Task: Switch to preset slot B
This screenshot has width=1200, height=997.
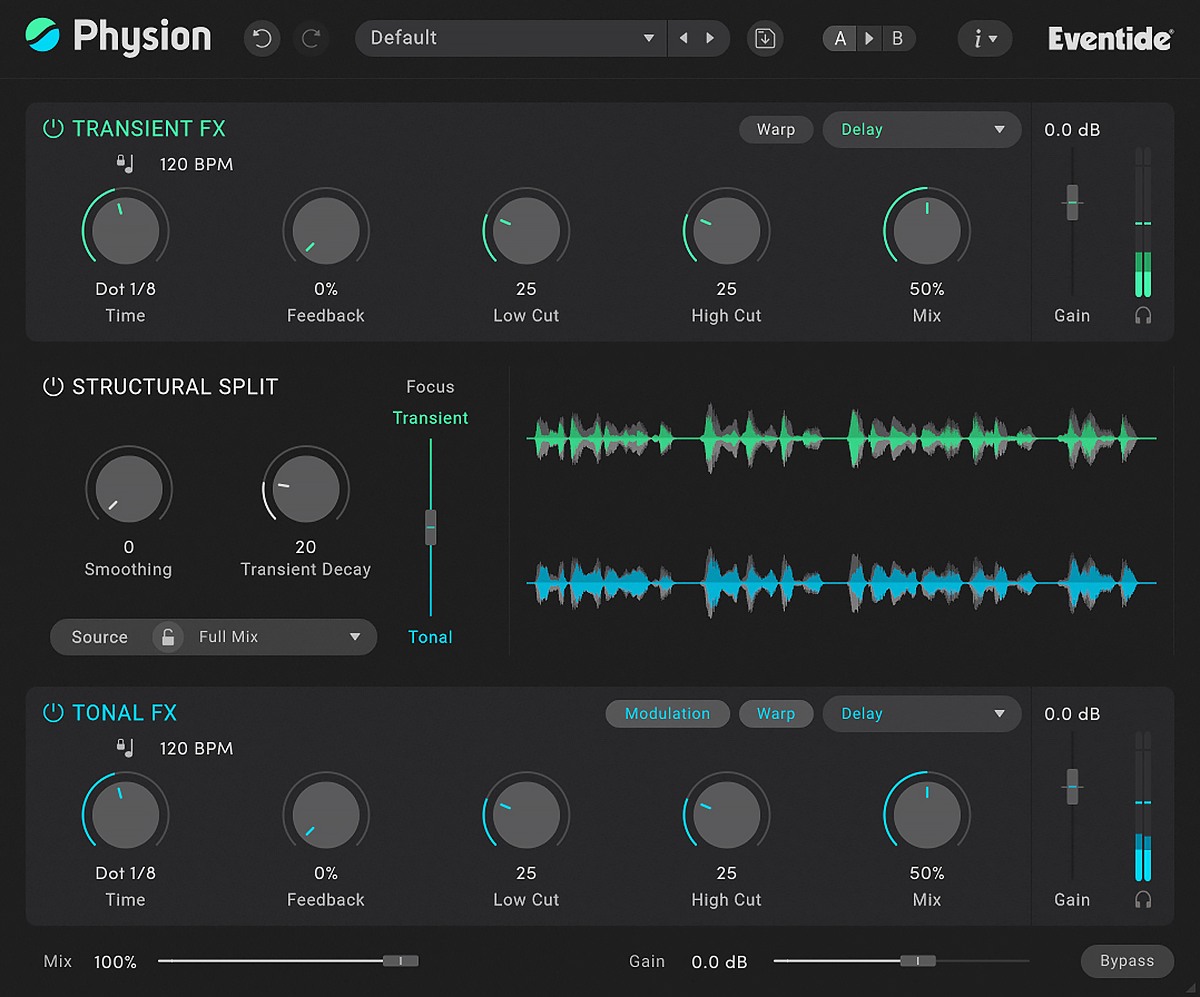Action: coord(897,39)
